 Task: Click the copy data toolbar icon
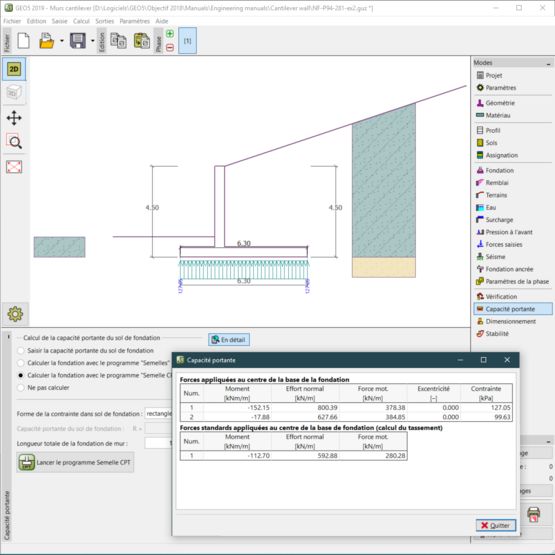click(x=118, y=40)
